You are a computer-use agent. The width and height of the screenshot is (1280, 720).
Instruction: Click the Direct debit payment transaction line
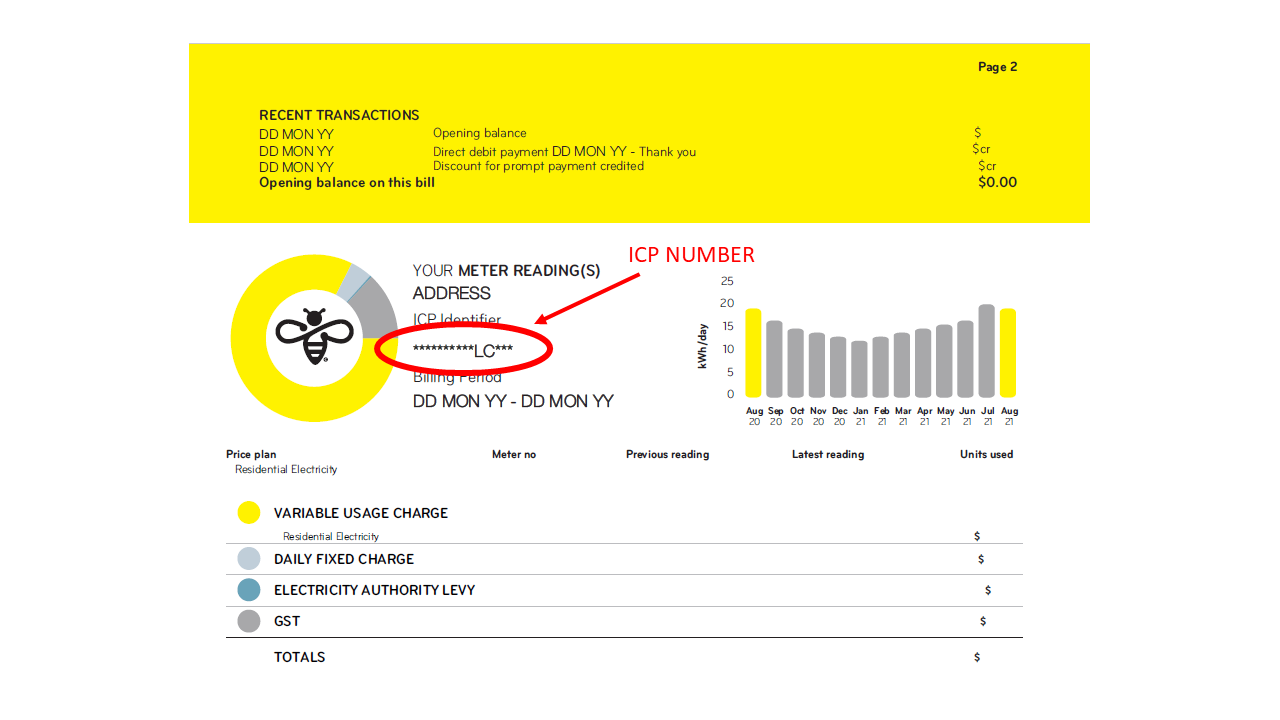click(564, 152)
